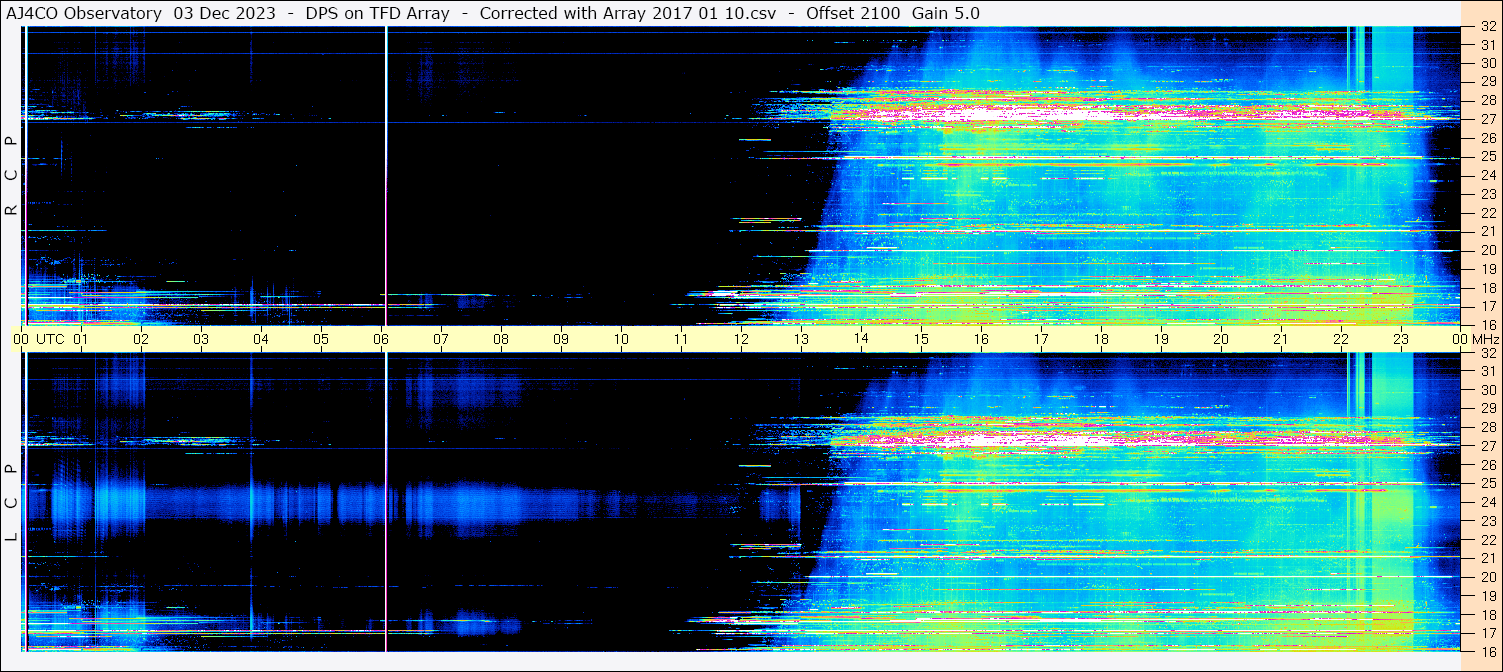Pick the '06' hour label on the UTC axis
Image resolution: width=1503 pixels, height=672 pixels.
(381, 339)
